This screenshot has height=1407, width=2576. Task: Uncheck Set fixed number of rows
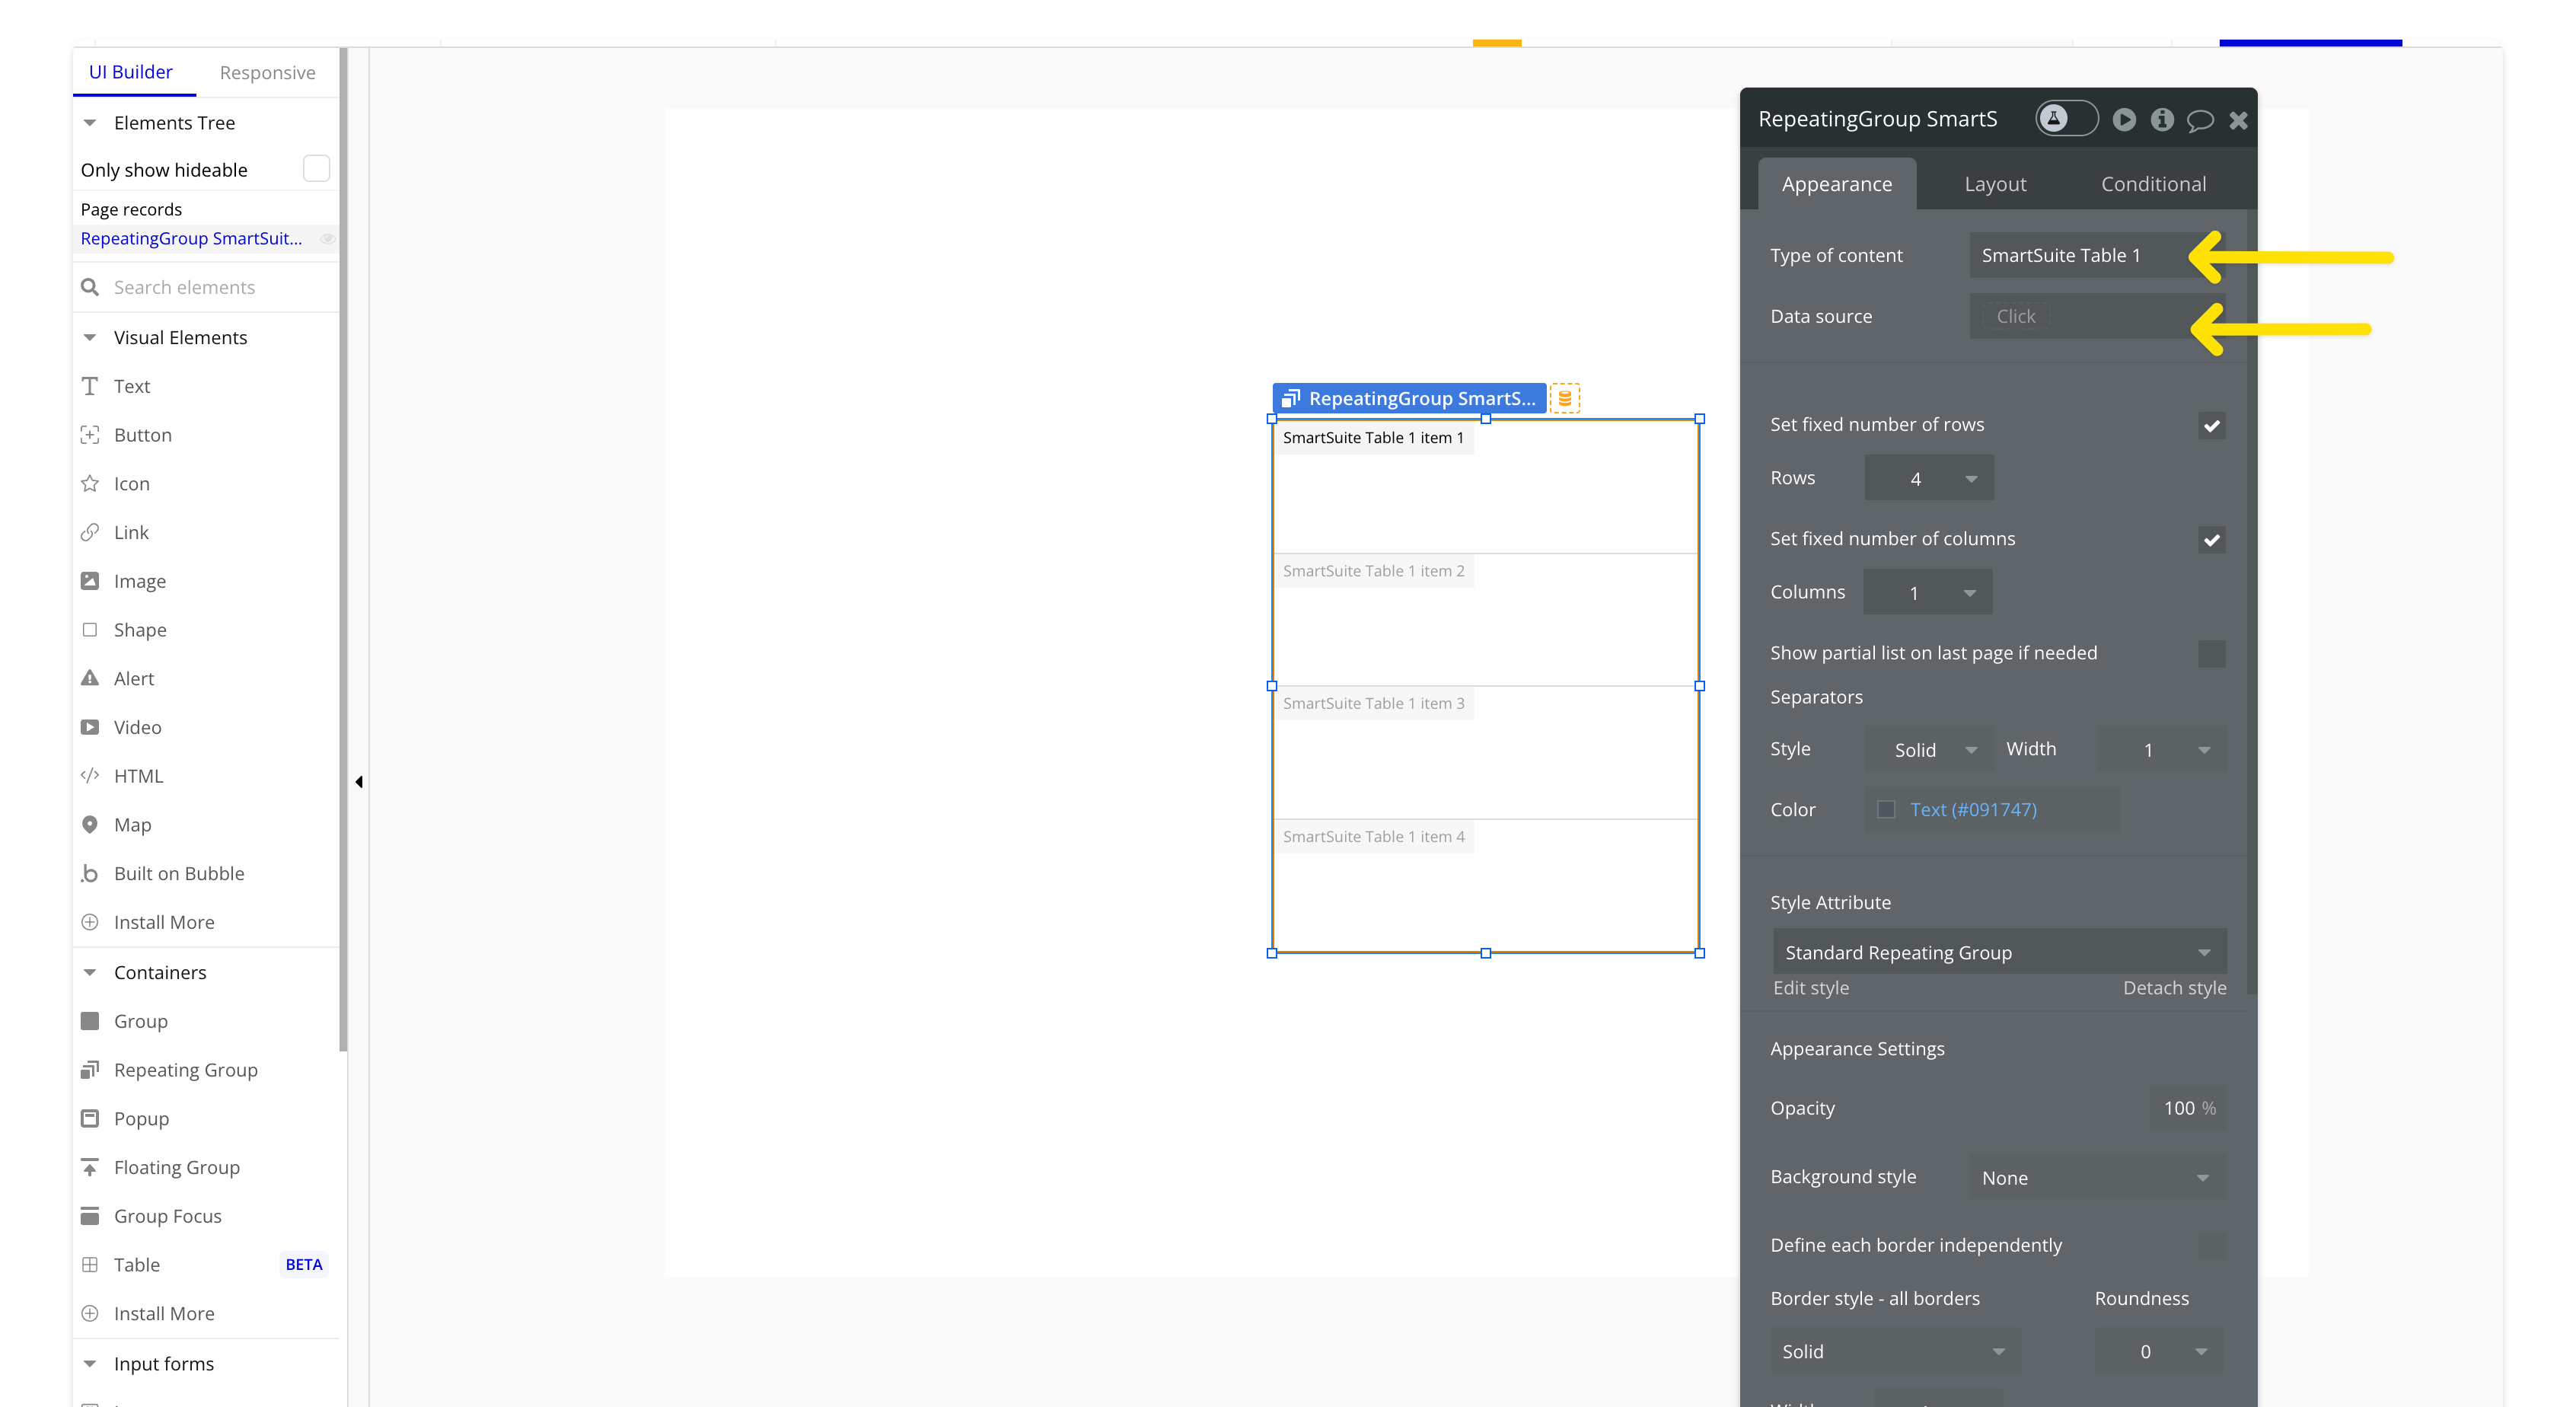2211,426
